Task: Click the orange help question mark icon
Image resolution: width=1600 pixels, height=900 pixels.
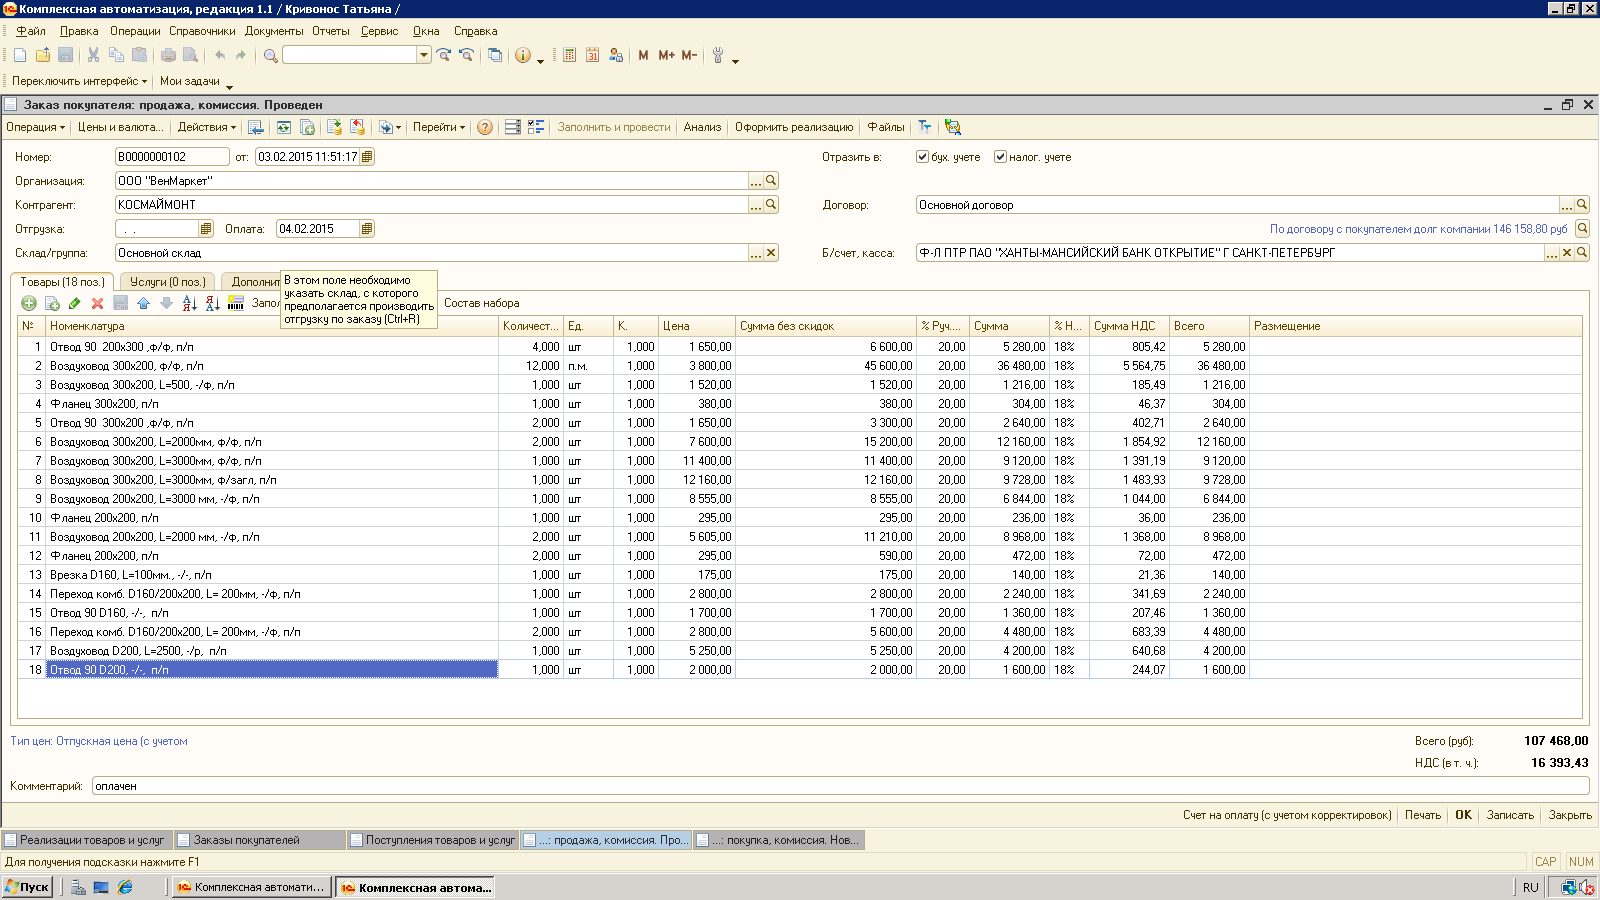Action: (485, 127)
